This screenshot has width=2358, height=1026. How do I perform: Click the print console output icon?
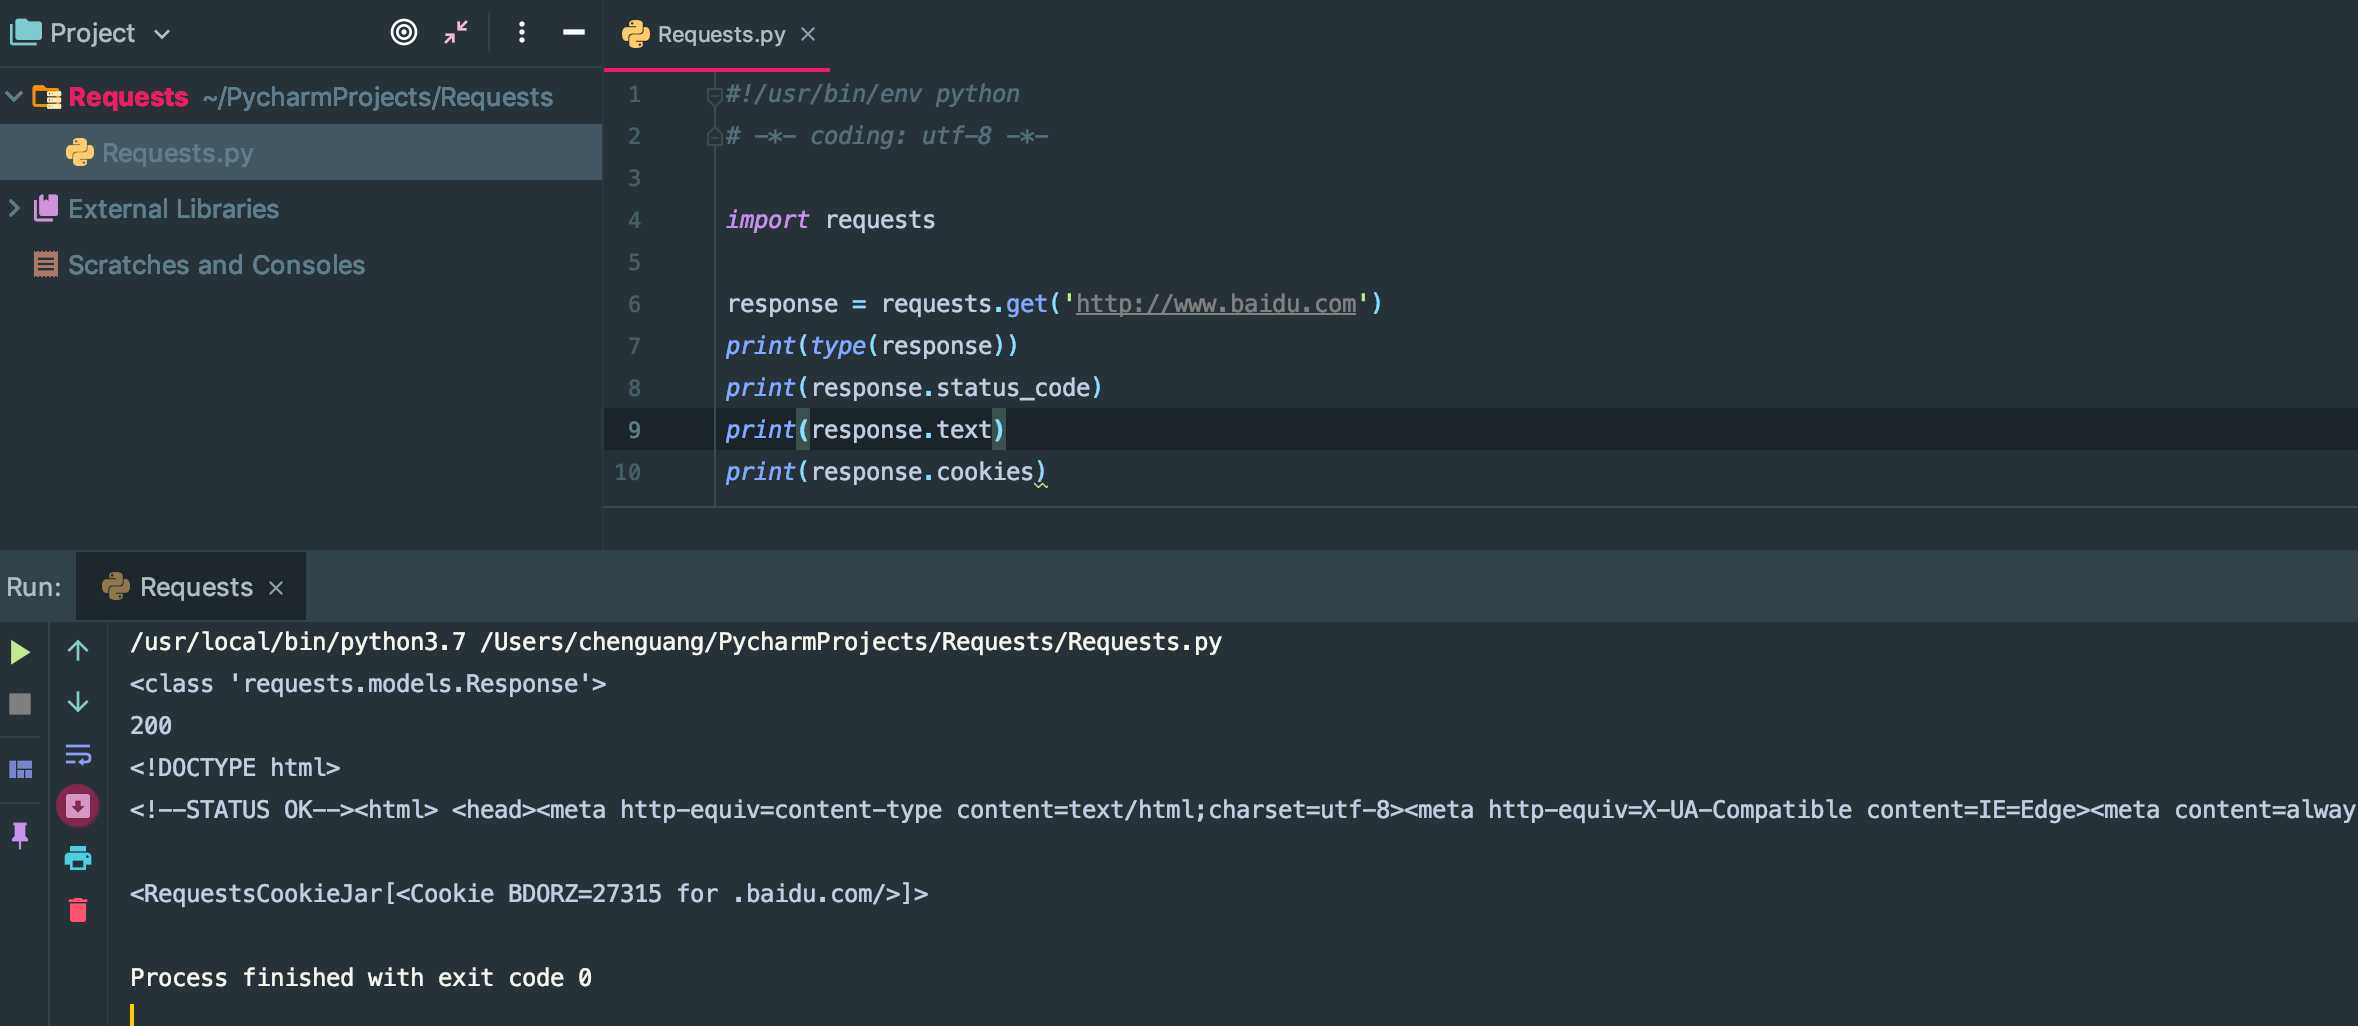(x=78, y=858)
